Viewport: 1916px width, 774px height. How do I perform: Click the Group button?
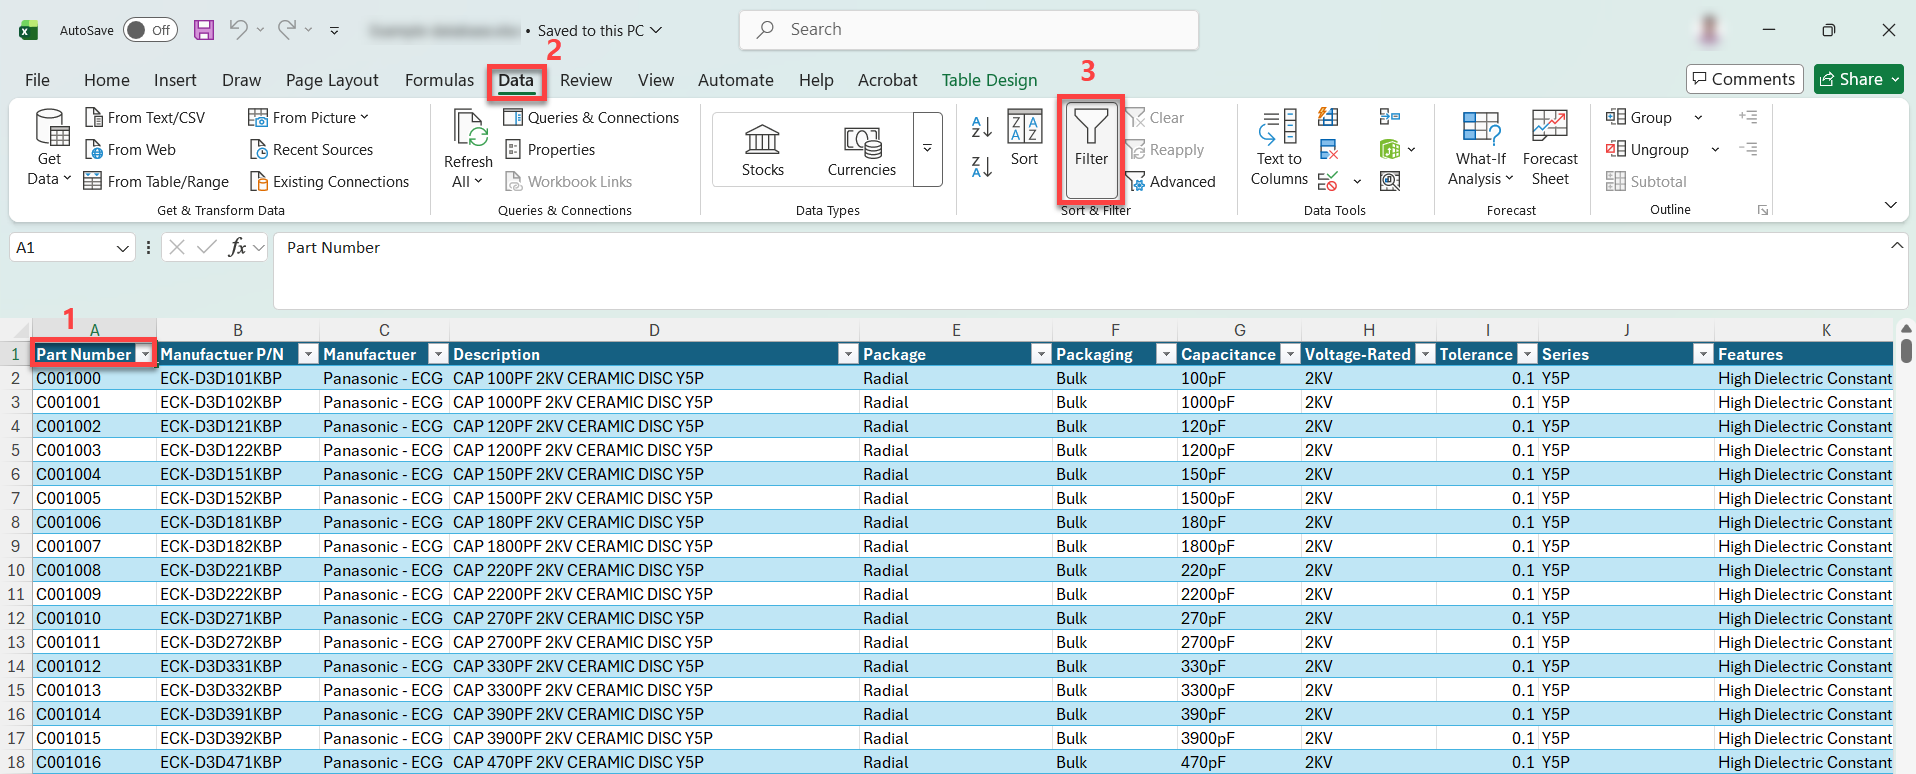(1638, 117)
